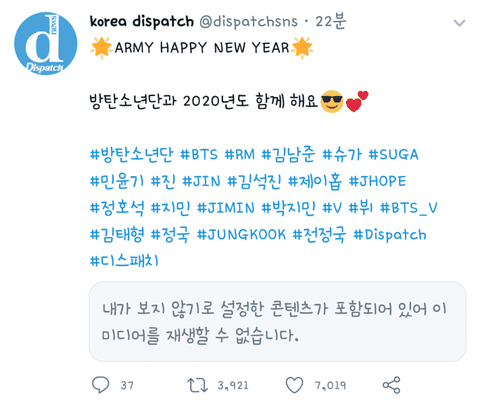
Task: Open the #JIMIN hashtag
Action: (x=226, y=208)
